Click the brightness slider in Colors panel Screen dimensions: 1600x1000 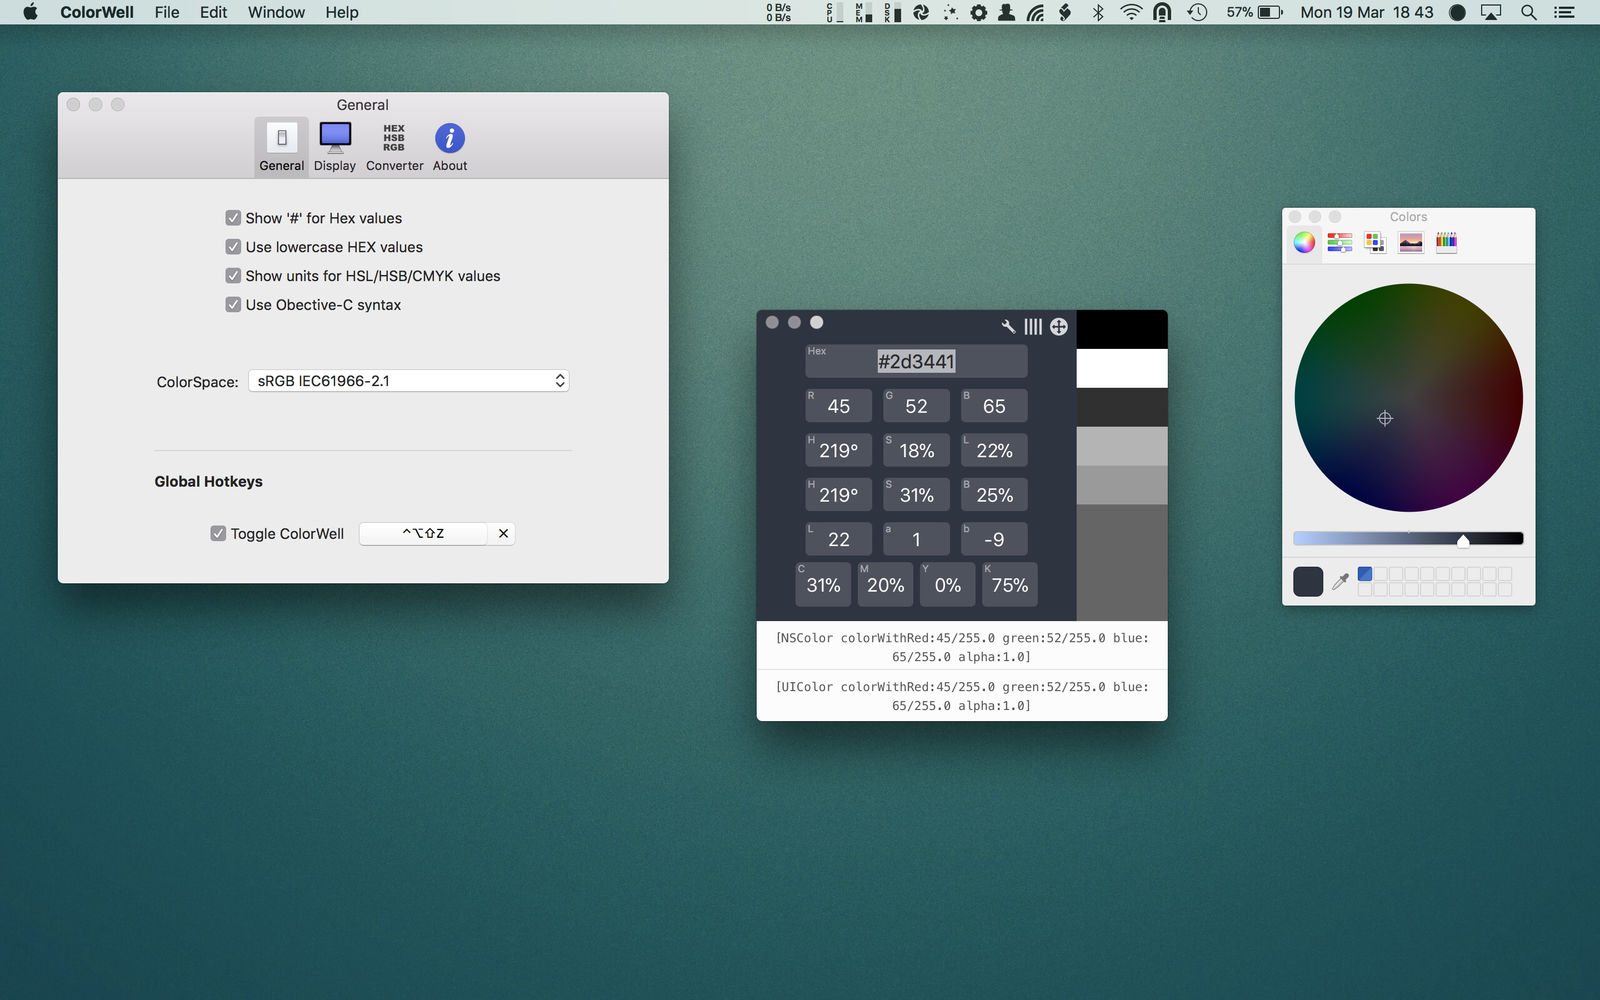point(1408,539)
